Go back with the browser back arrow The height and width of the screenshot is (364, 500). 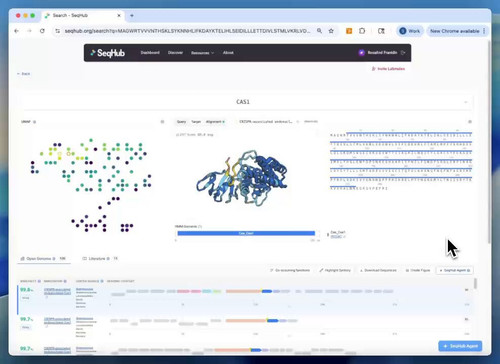16,31
